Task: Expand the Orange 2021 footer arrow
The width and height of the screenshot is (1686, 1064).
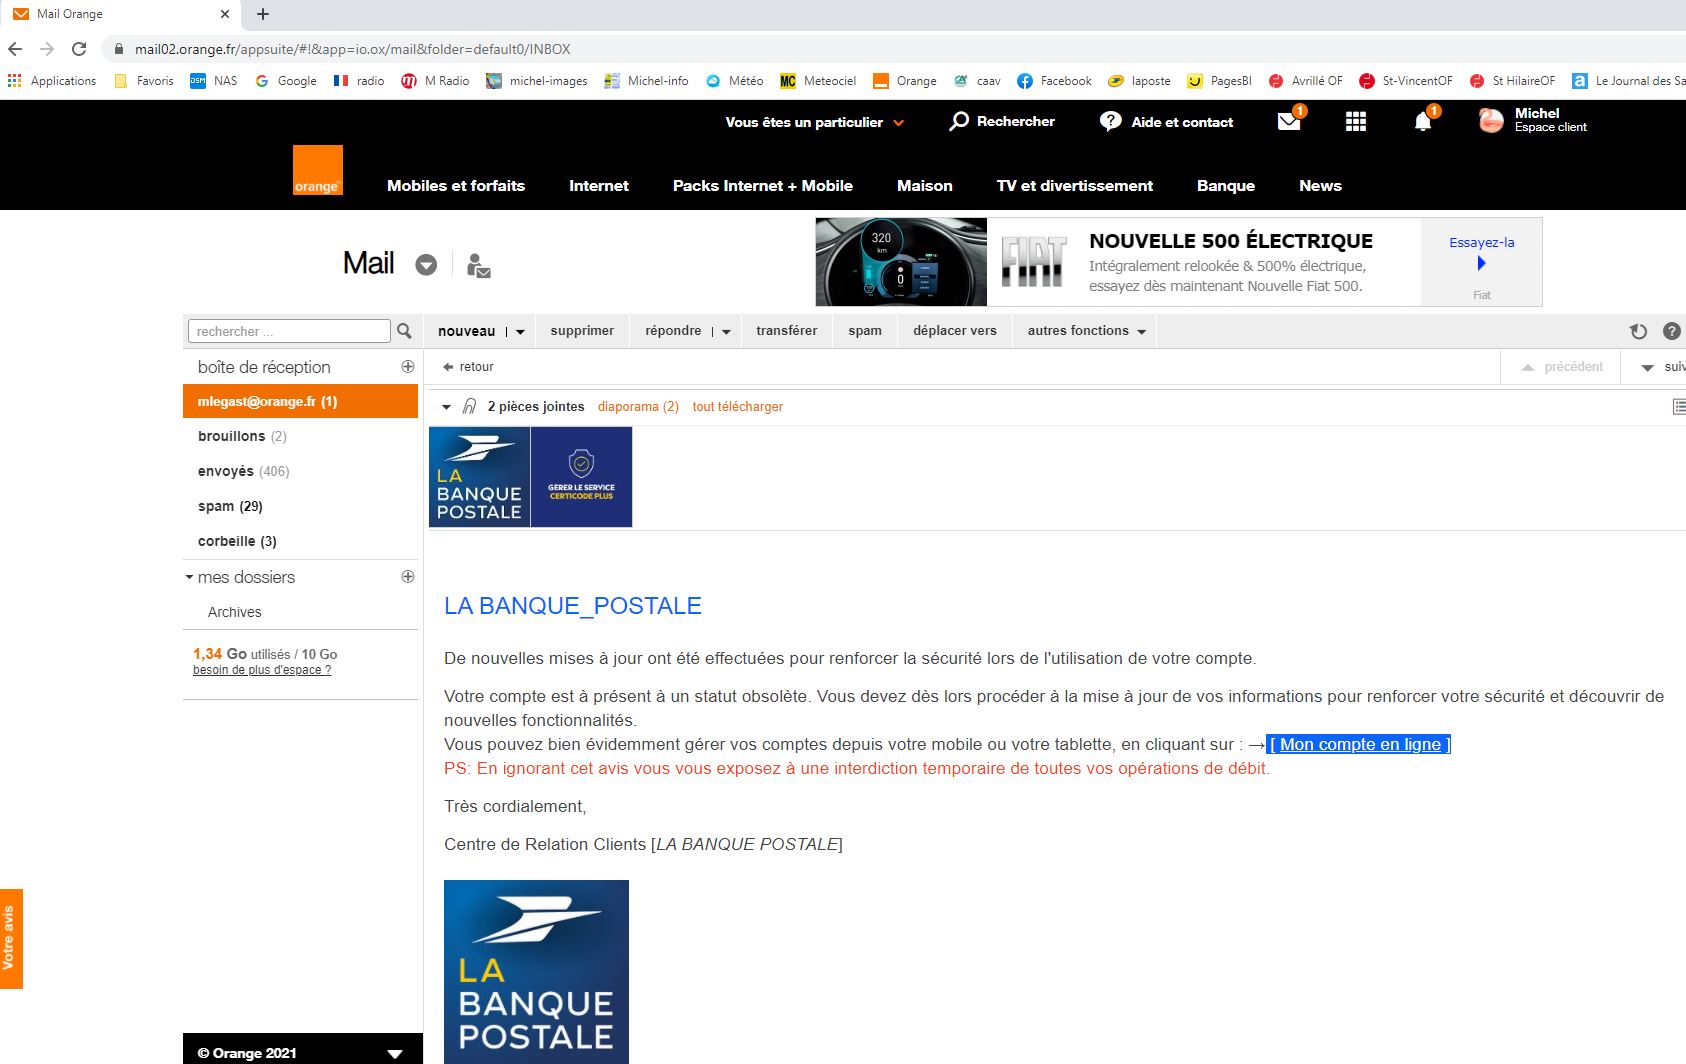Action: coord(395,1053)
